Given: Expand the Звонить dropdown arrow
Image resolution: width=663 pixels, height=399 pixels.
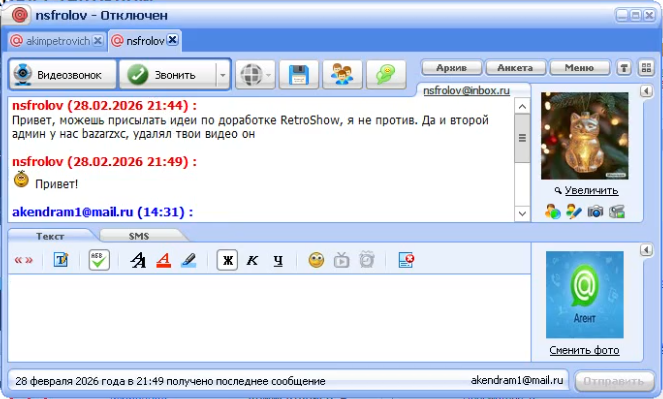Looking at the screenshot, I should pyautogui.click(x=223, y=75).
